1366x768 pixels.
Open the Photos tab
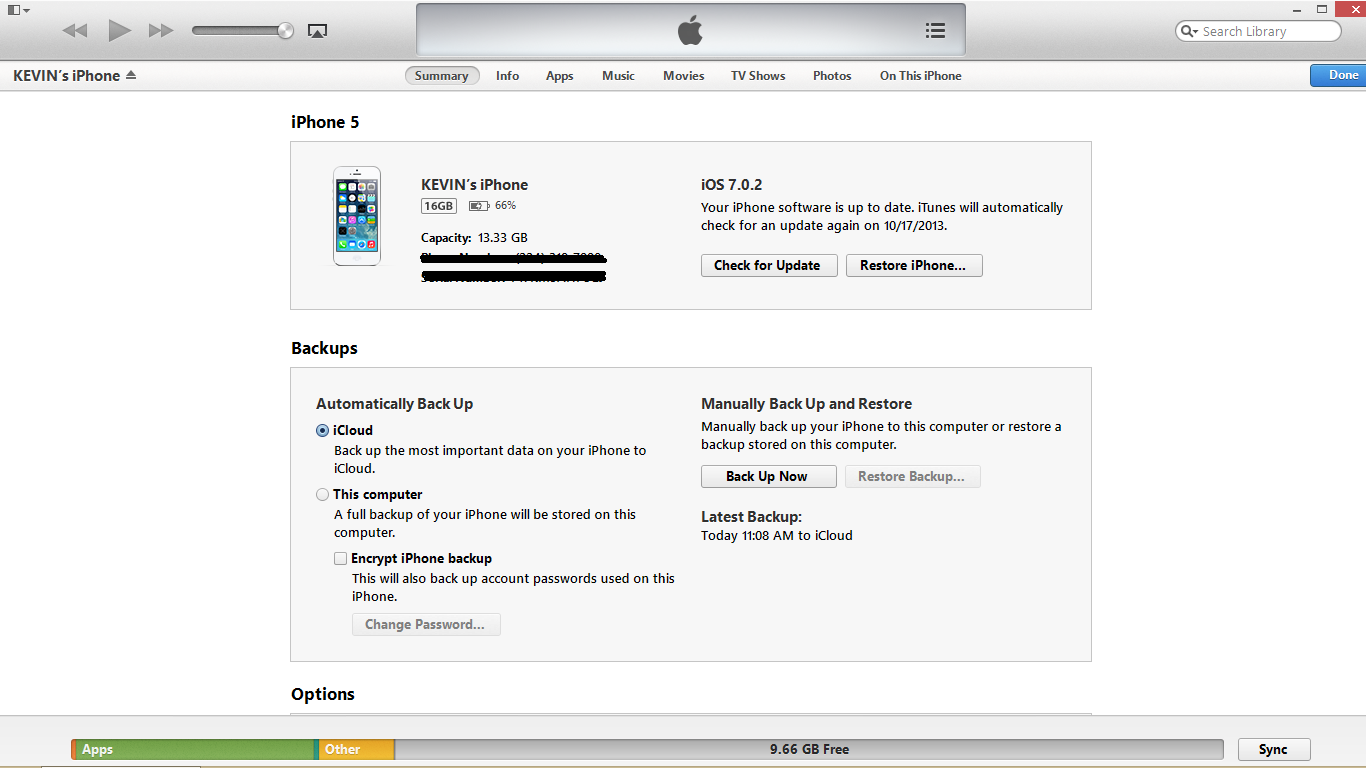coord(832,76)
